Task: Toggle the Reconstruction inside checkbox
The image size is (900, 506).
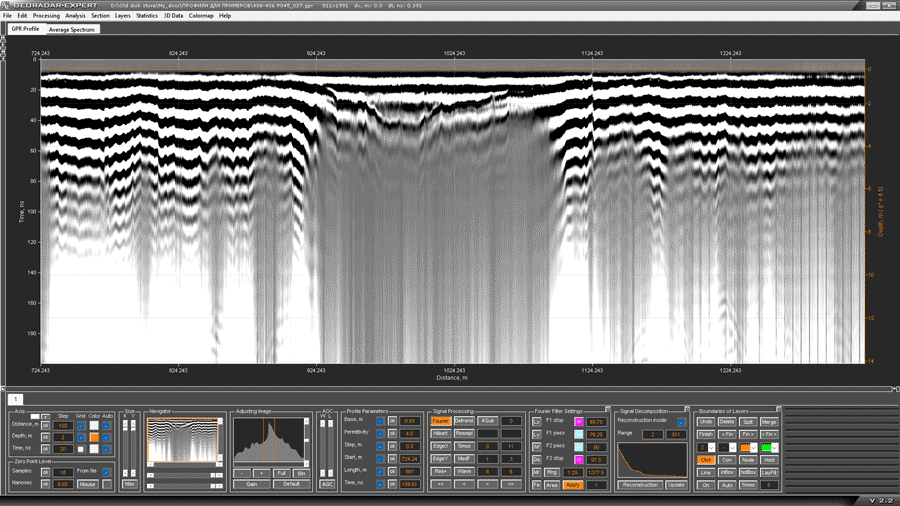Action: click(681, 423)
